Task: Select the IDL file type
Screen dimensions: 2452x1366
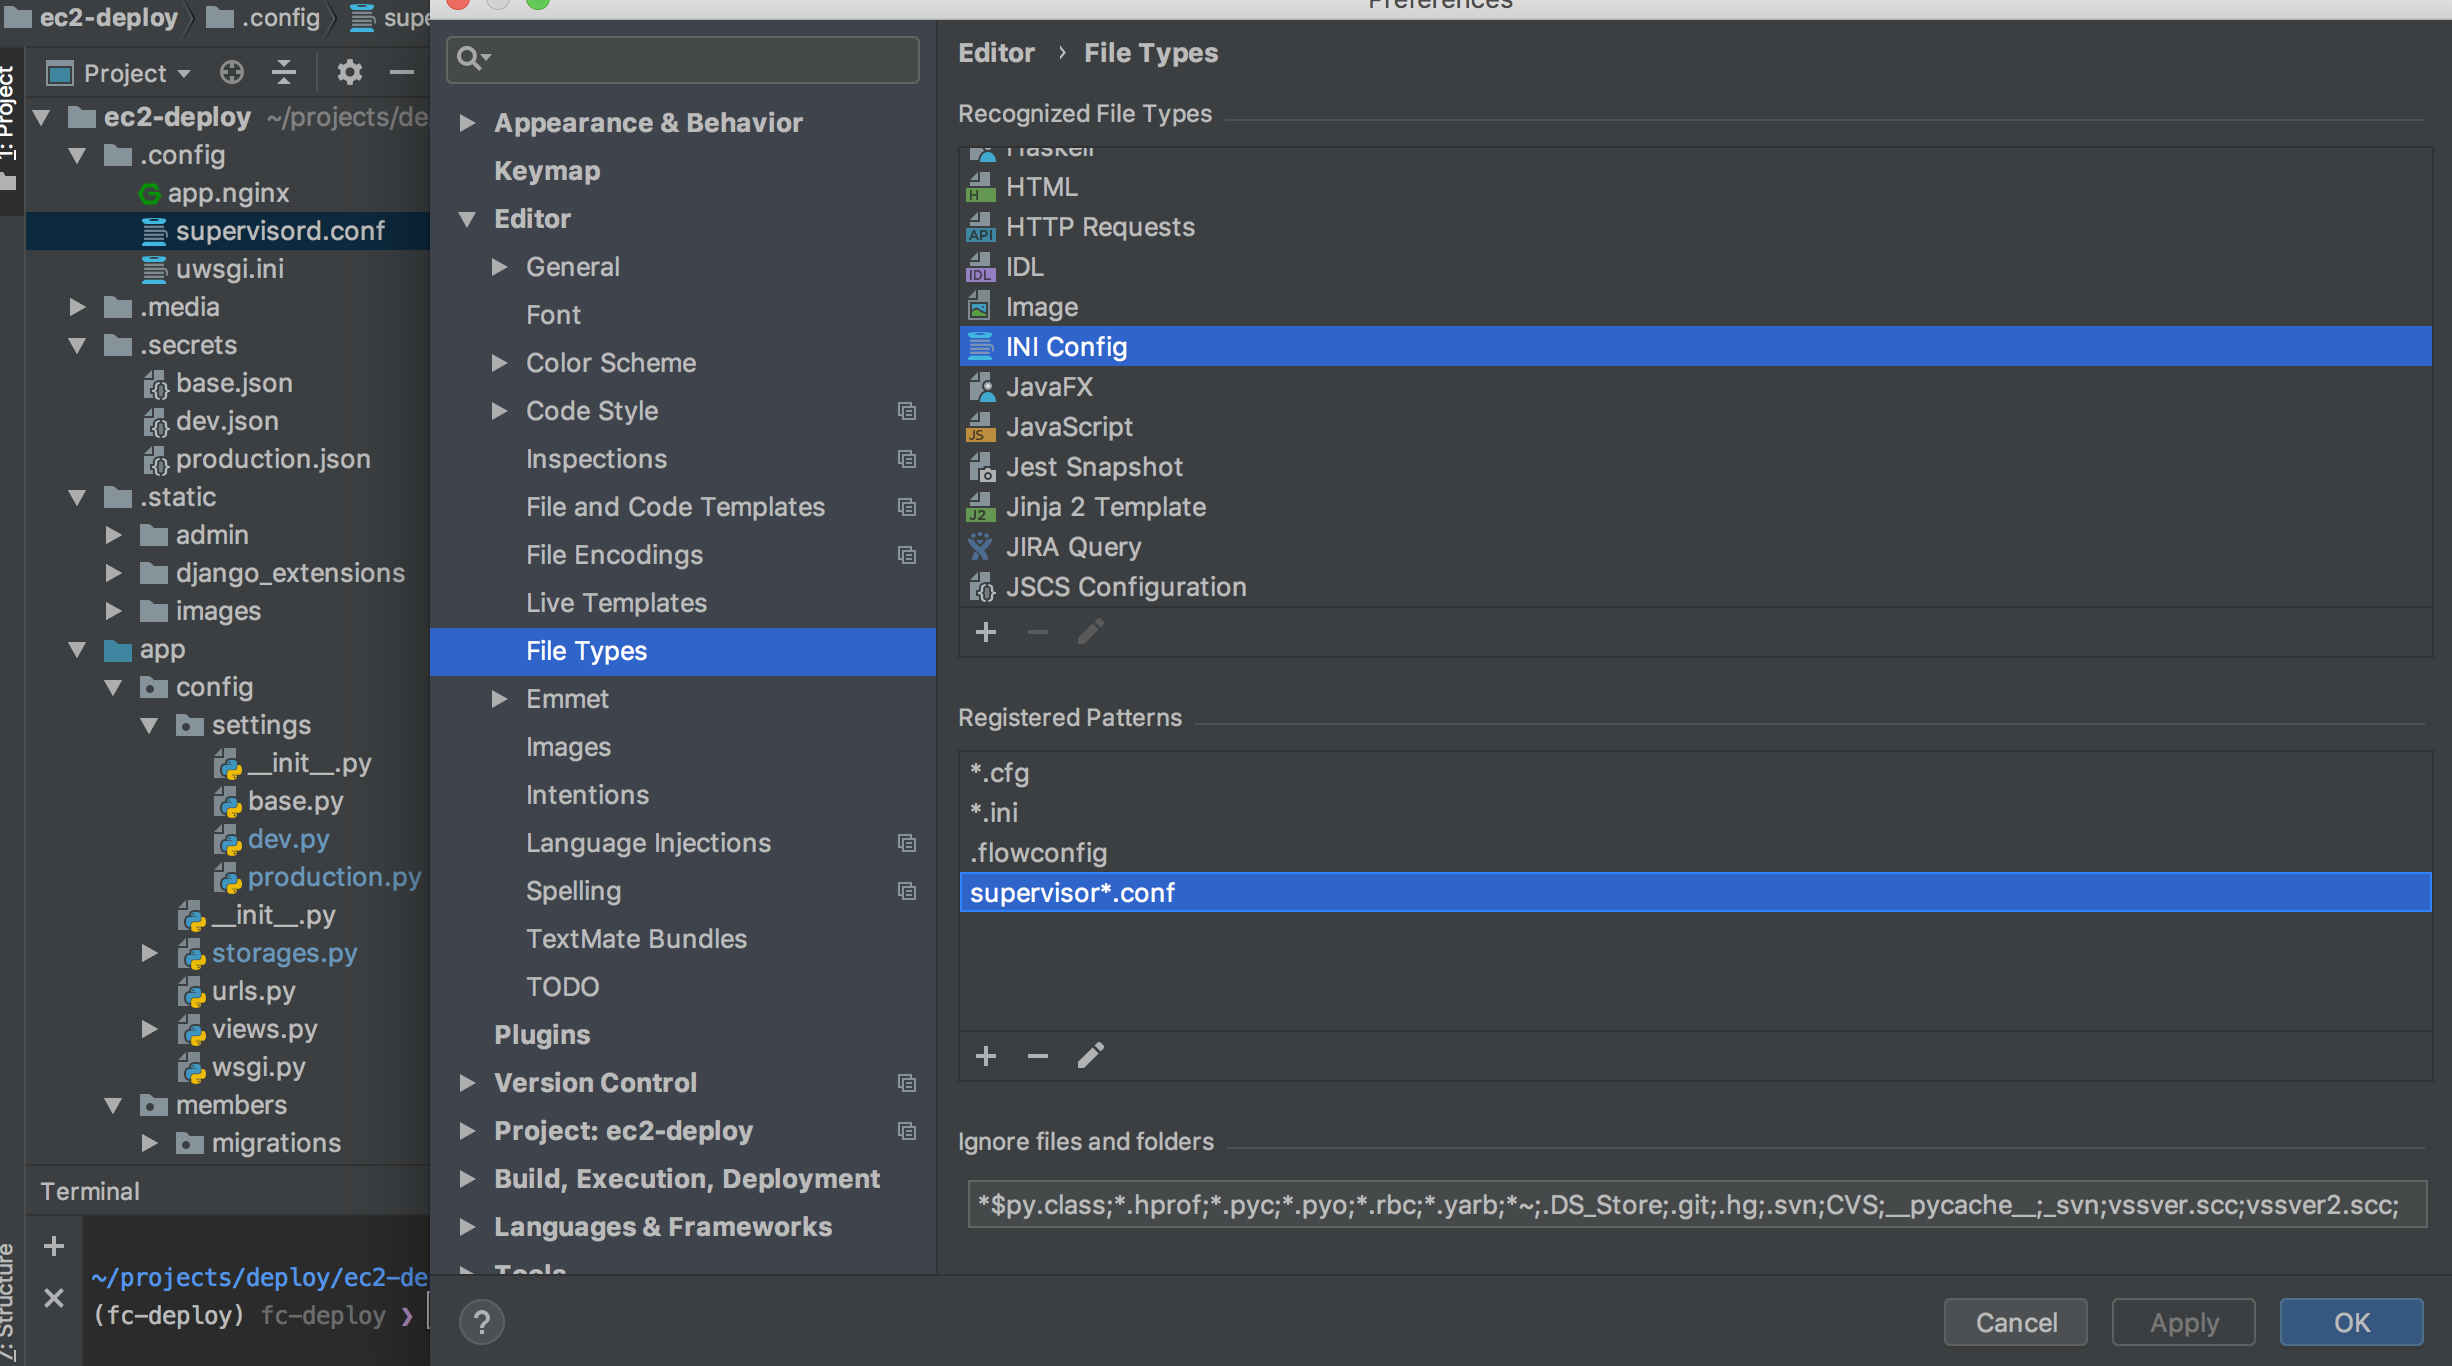Action: 1695,267
